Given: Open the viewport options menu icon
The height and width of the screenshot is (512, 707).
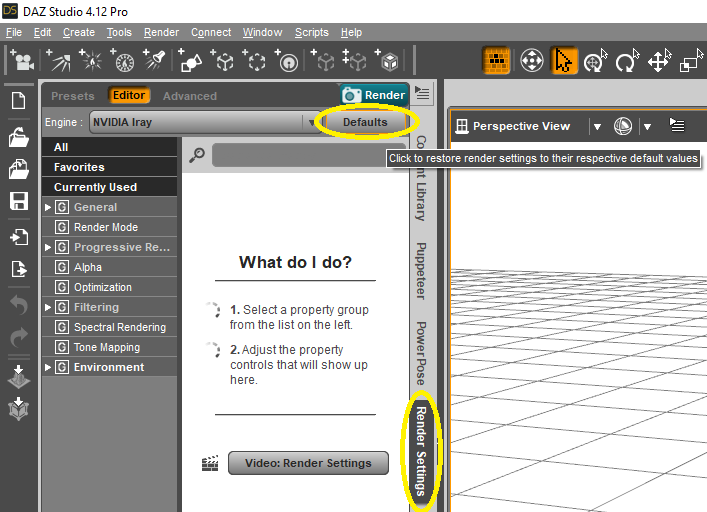Looking at the screenshot, I should click(x=677, y=125).
